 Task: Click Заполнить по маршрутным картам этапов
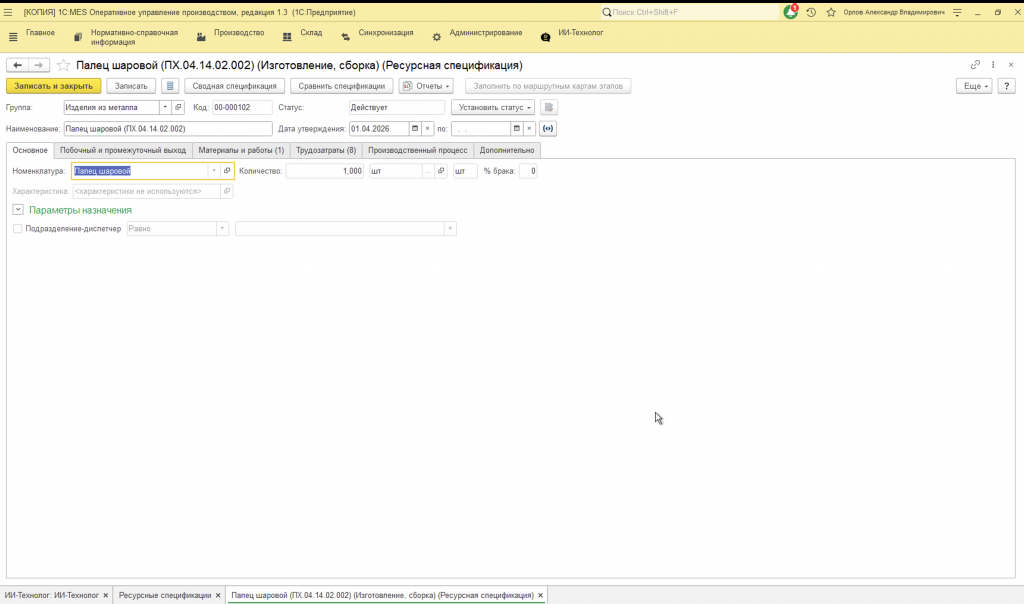click(x=548, y=86)
